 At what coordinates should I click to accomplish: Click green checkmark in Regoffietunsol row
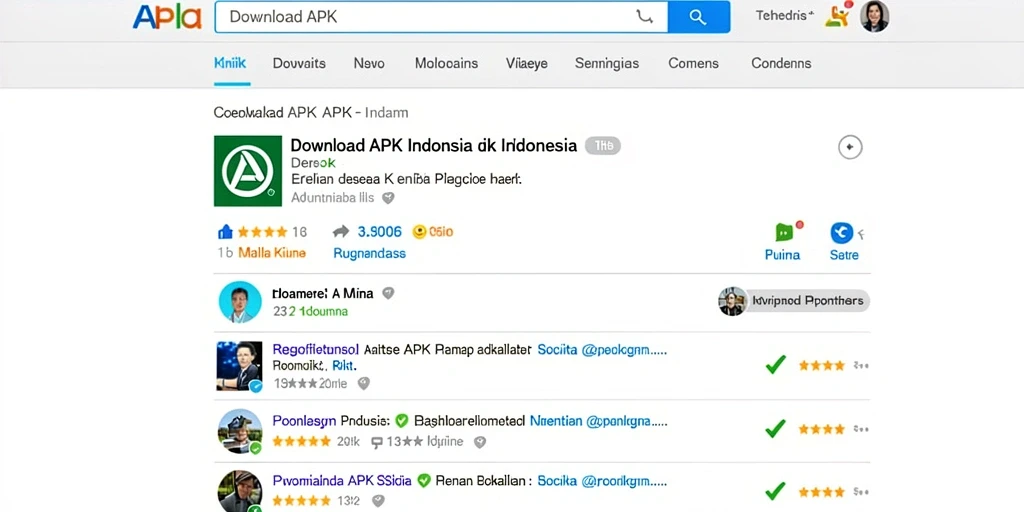coord(776,365)
